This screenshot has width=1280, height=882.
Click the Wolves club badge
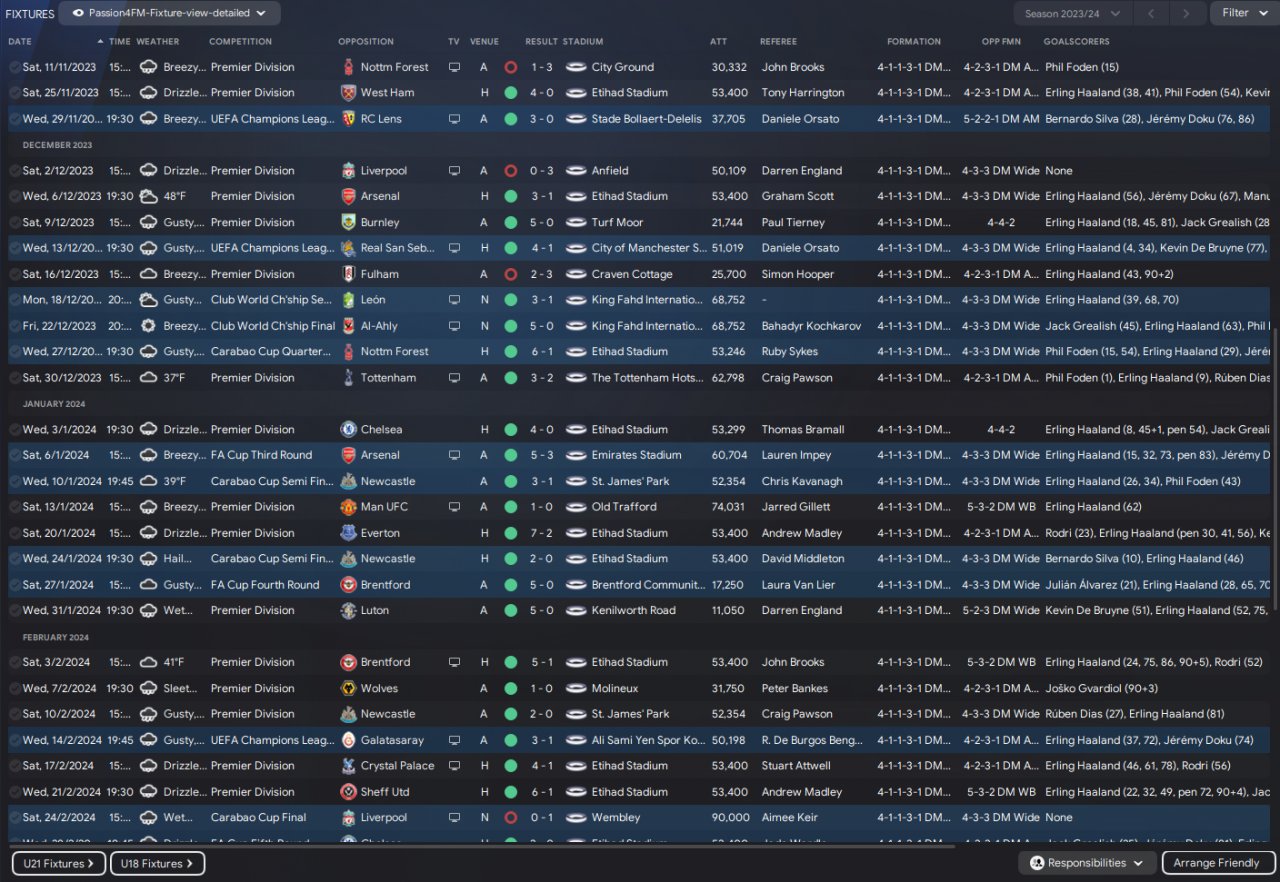coord(348,688)
